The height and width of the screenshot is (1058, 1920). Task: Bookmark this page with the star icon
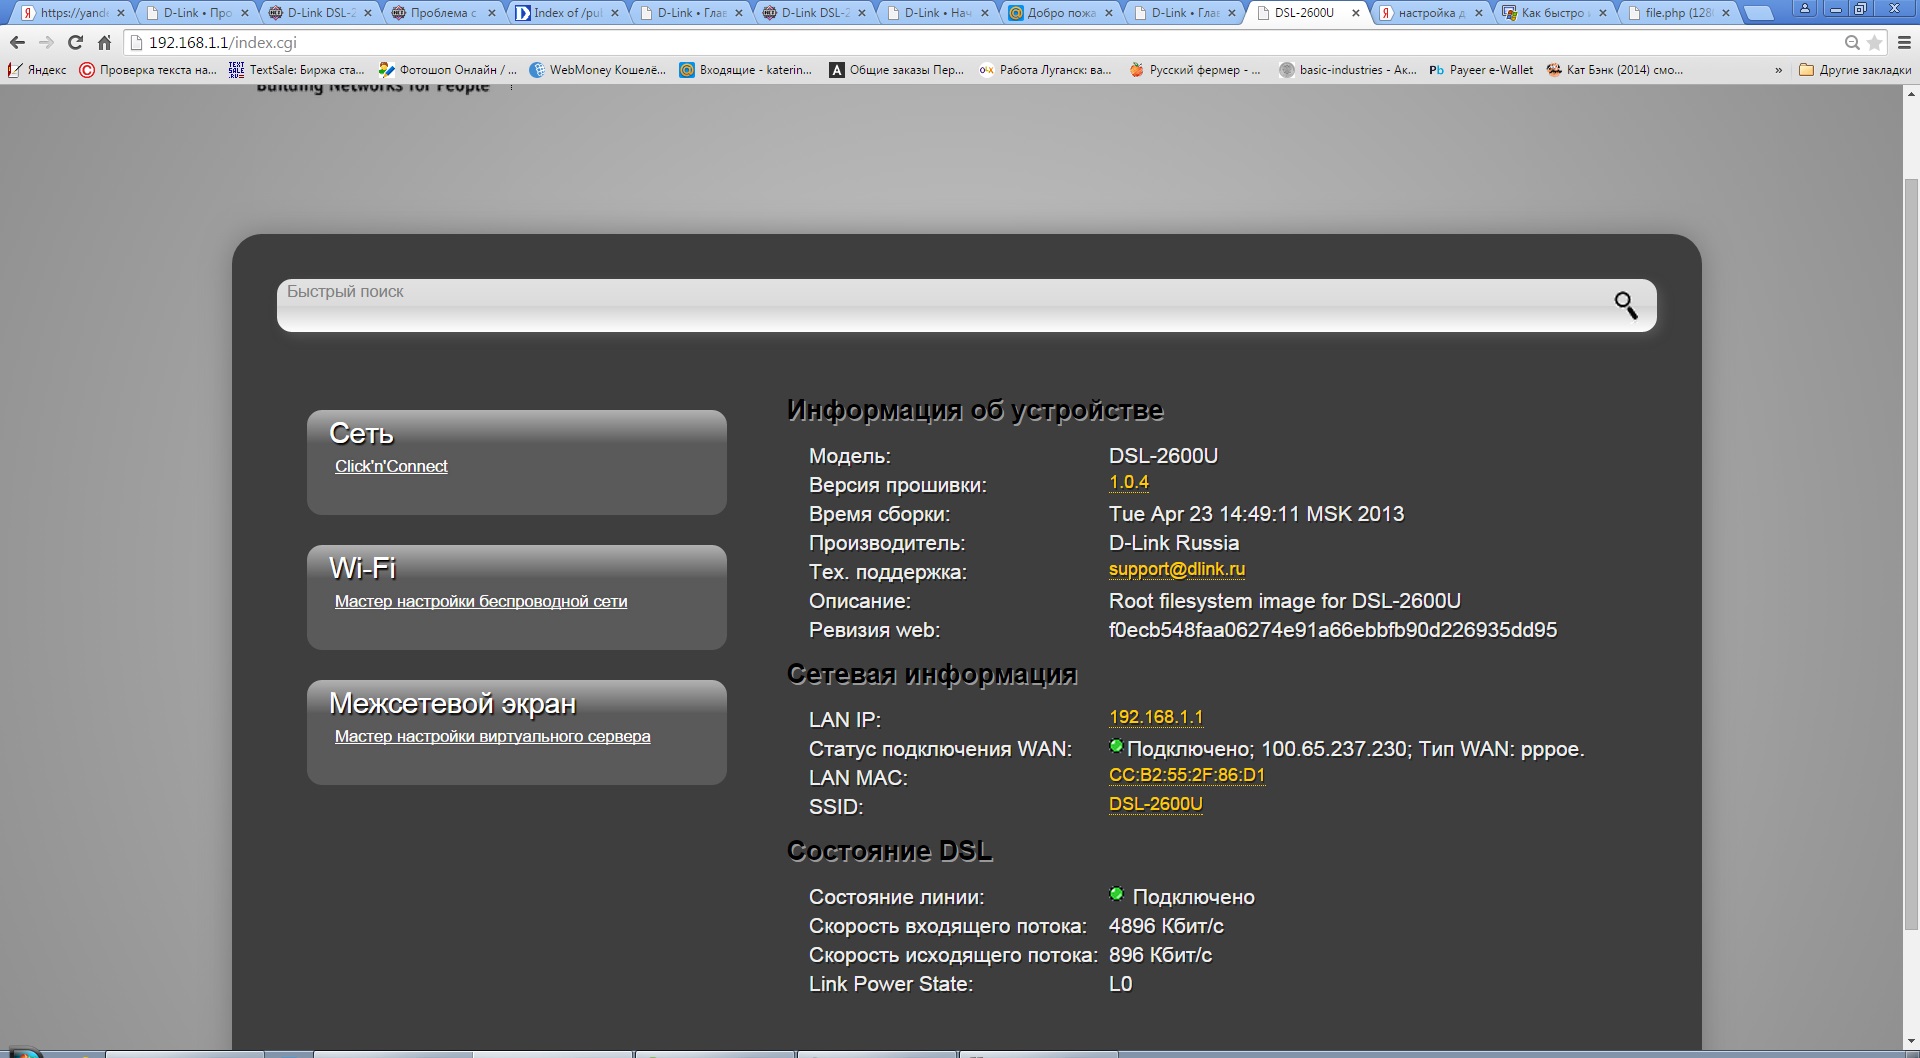(x=1875, y=43)
